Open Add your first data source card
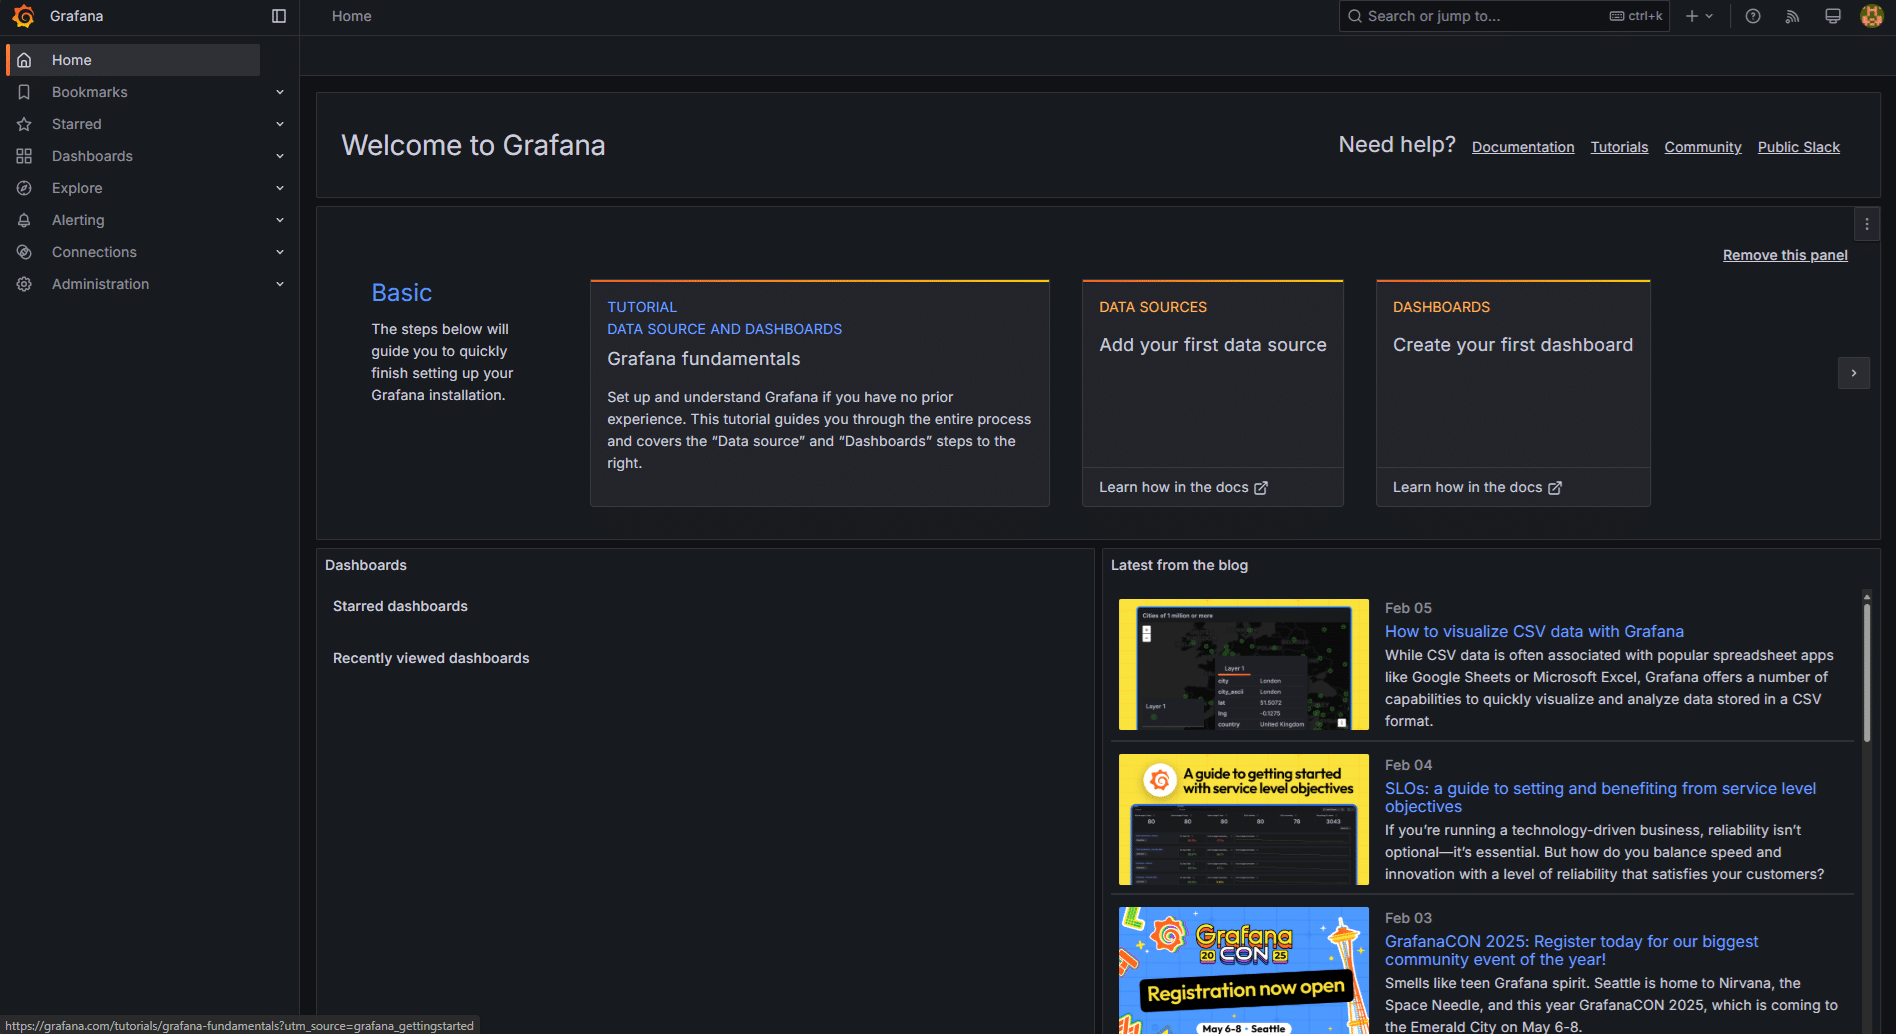The image size is (1896, 1034). point(1213,374)
